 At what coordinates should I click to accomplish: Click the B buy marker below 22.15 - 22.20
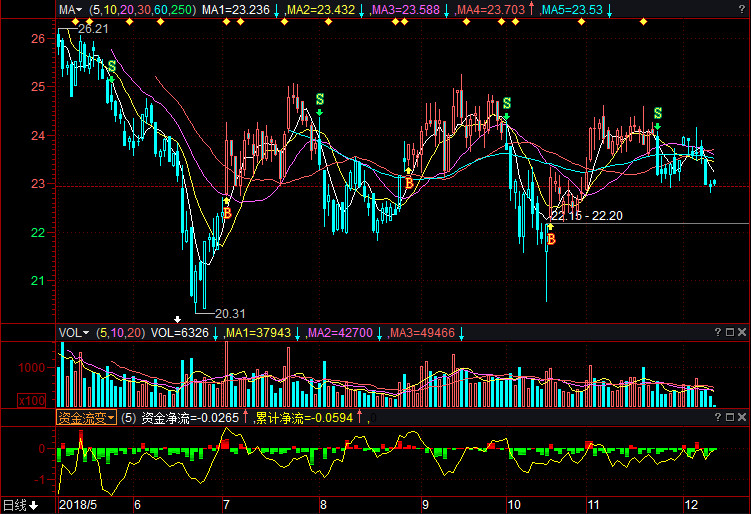coord(550,239)
